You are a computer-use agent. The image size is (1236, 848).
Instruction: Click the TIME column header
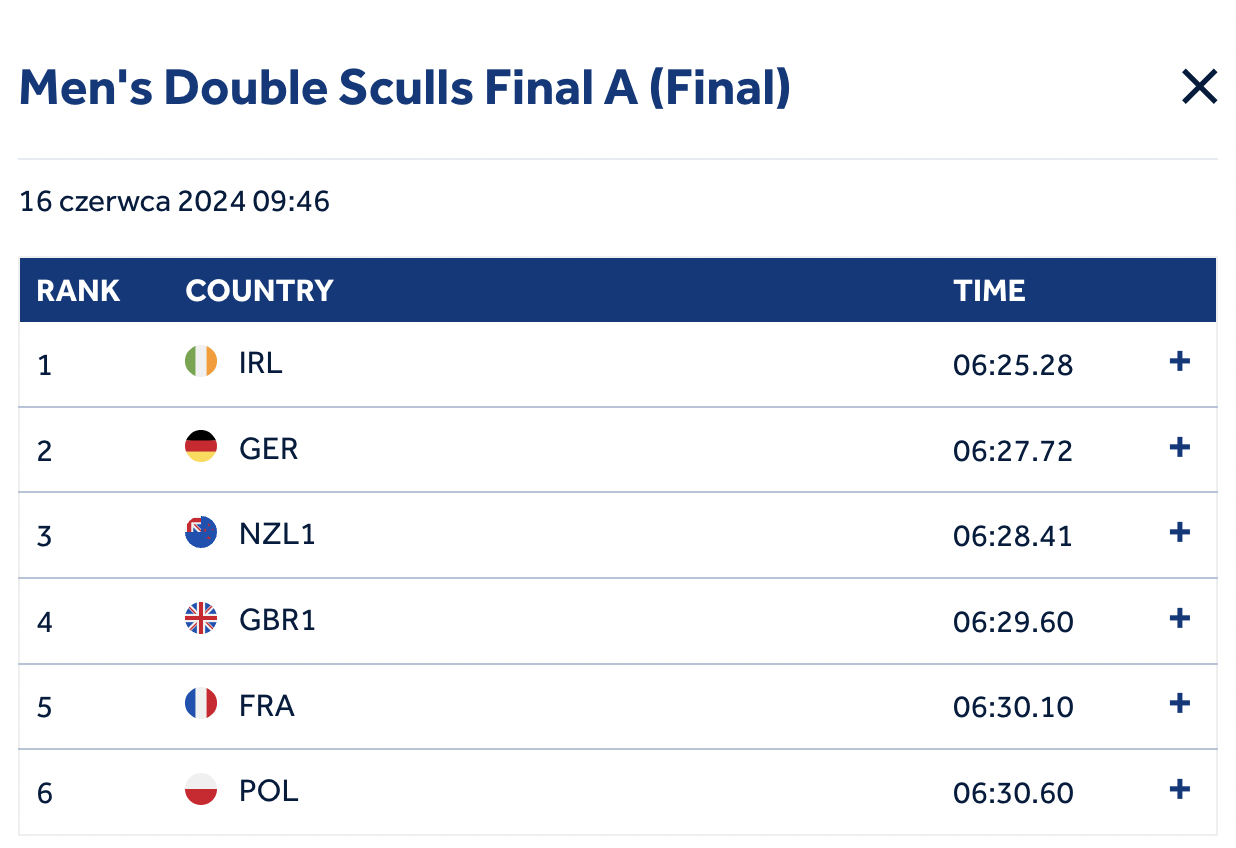(x=989, y=291)
